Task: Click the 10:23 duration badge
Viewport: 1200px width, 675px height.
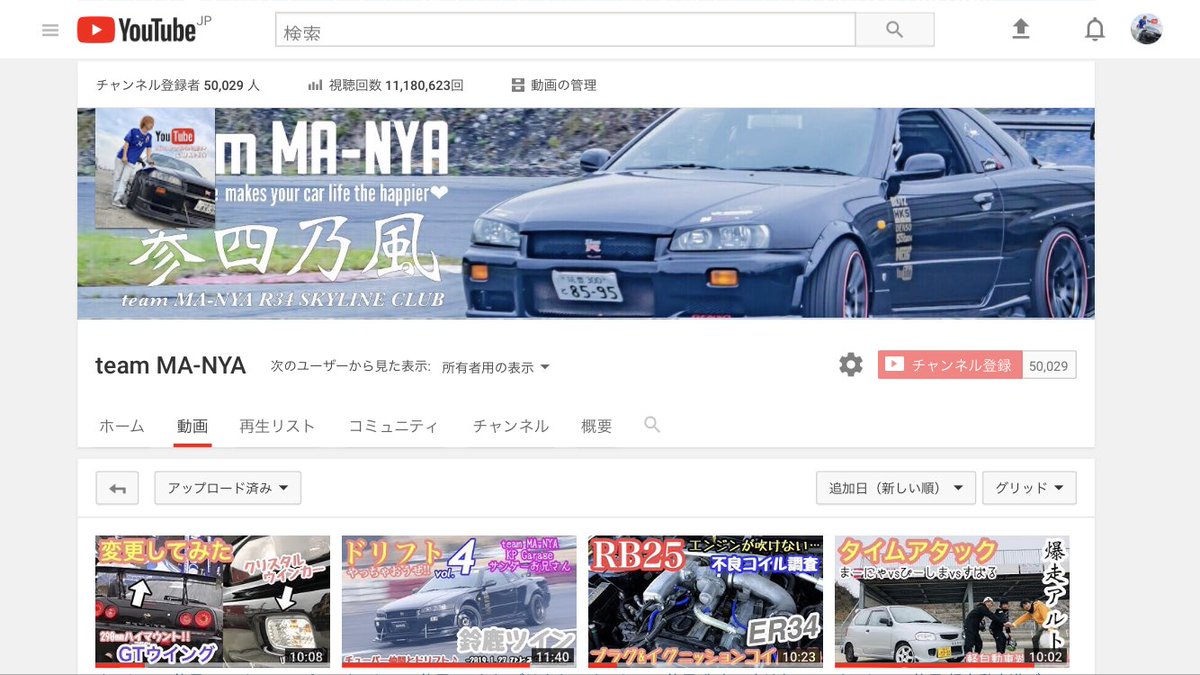Action: [x=799, y=657]
